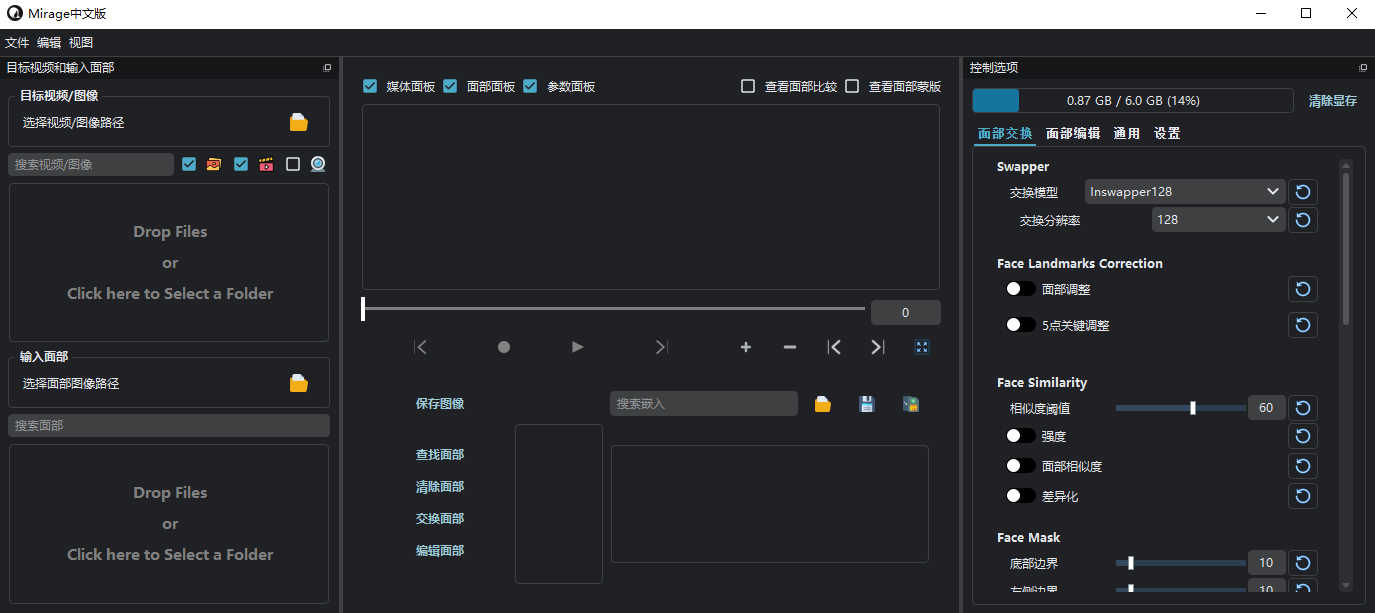Click the save embeddings floppy disk icon
The height and width of the screenshot is (613, 1375).
[x=867, y=404]
